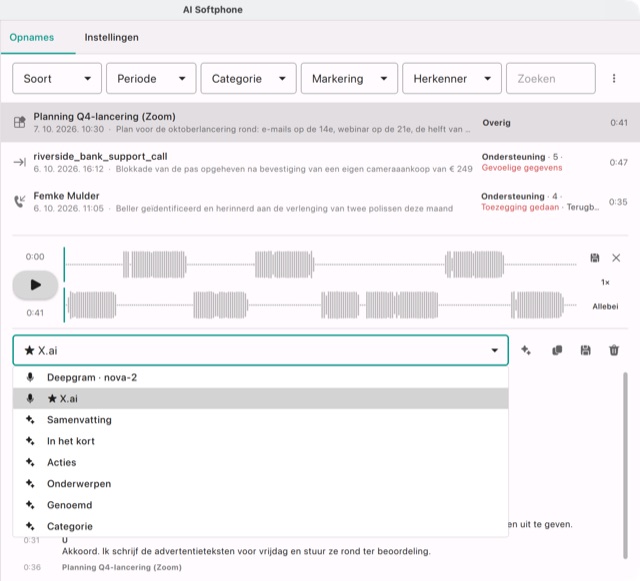Viewport: 640px width, 581px height.
Task: Collapse the X.ai transcript selector
Action: pyautogui.click(x=260, y=350)
